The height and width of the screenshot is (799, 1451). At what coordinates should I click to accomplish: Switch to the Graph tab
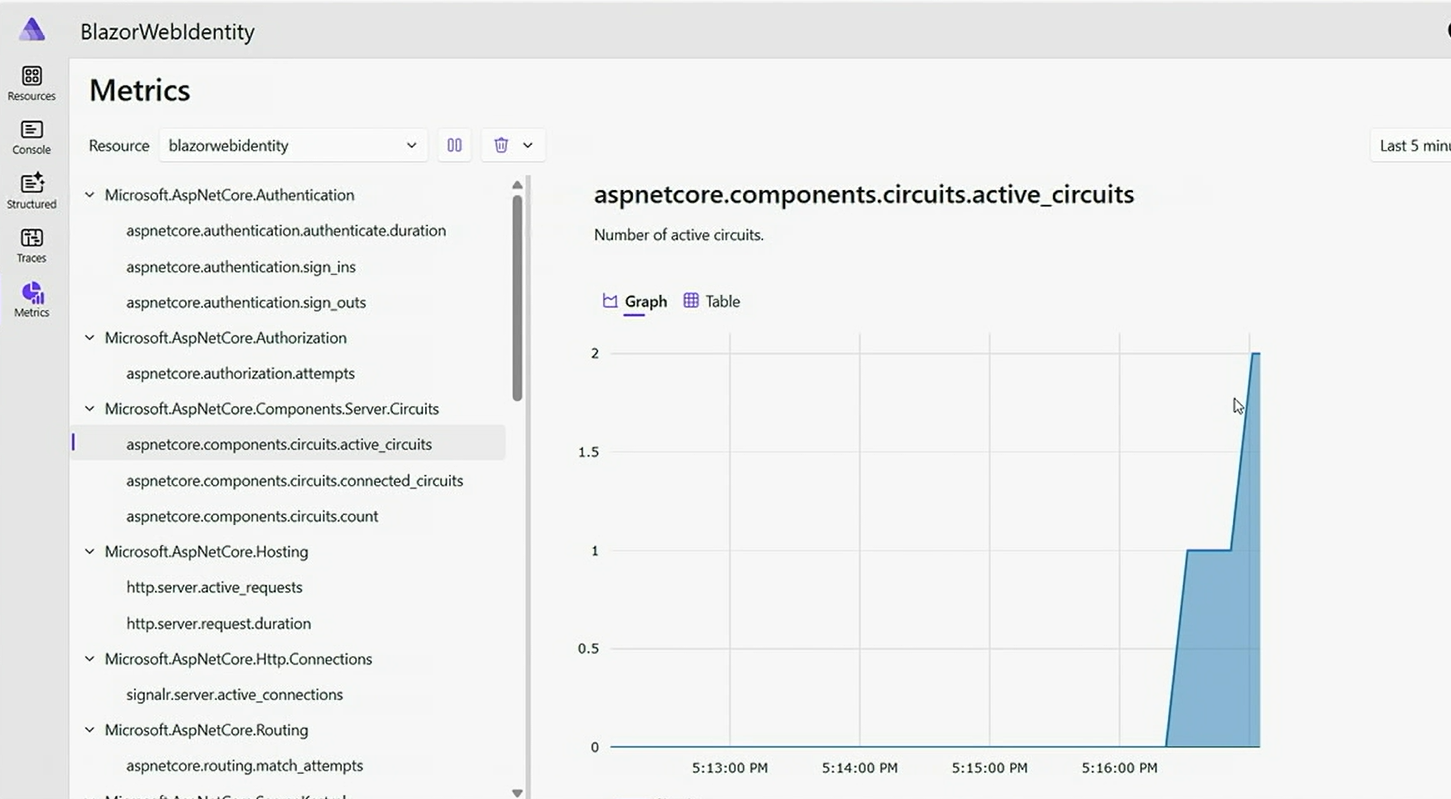coord(635,301)
